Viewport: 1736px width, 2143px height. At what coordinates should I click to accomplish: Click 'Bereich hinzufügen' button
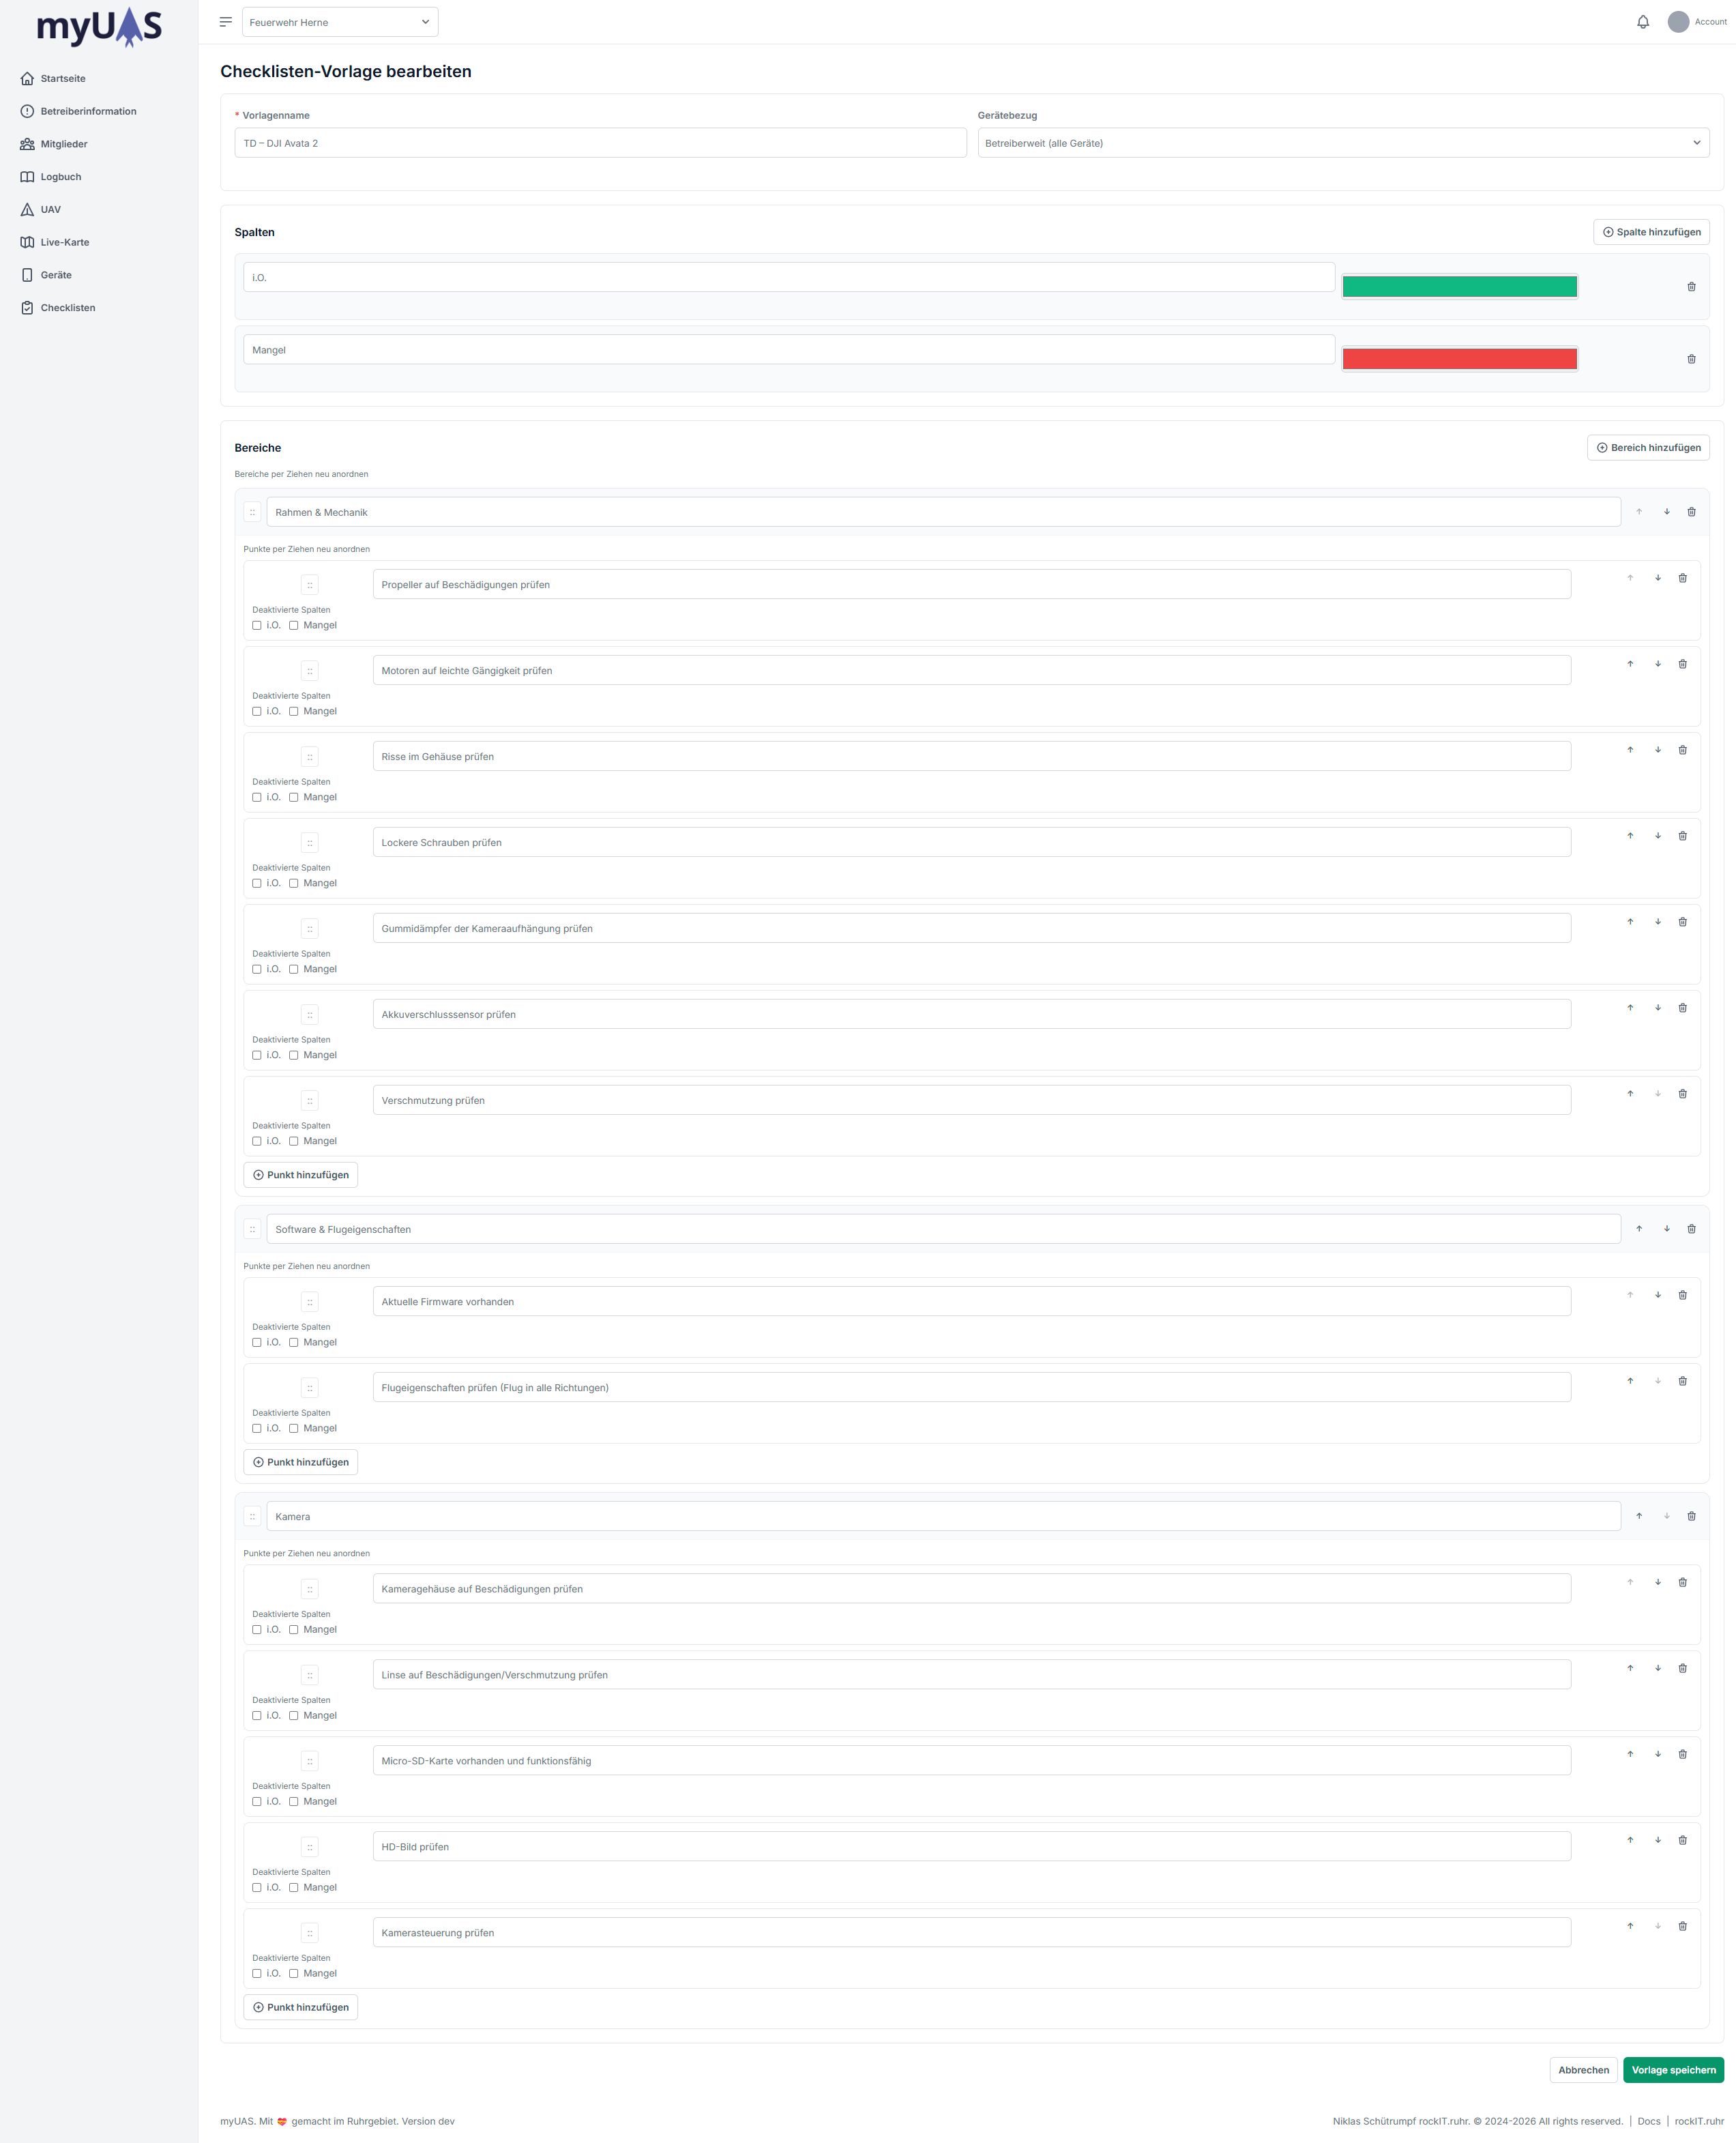click(1647, 448)
